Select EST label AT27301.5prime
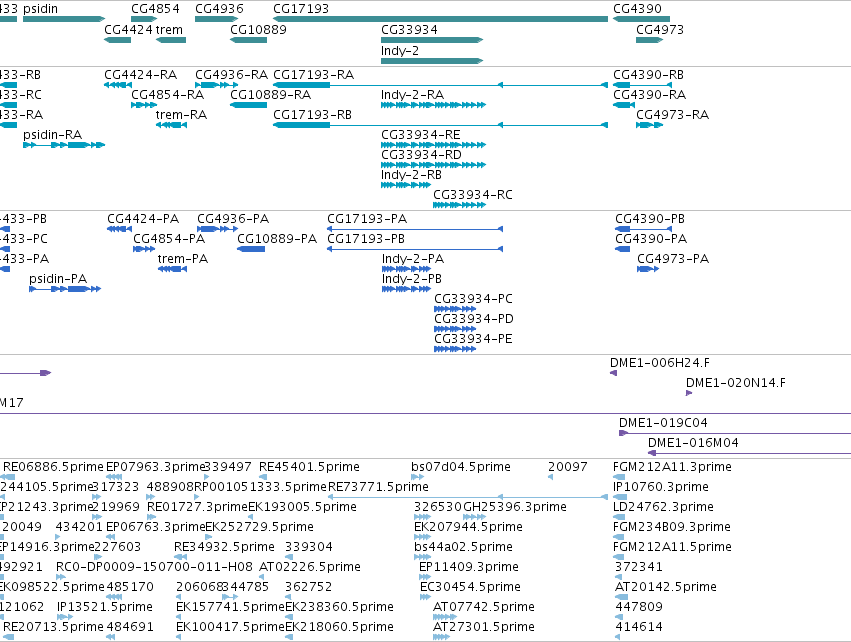 click(484, 627)
